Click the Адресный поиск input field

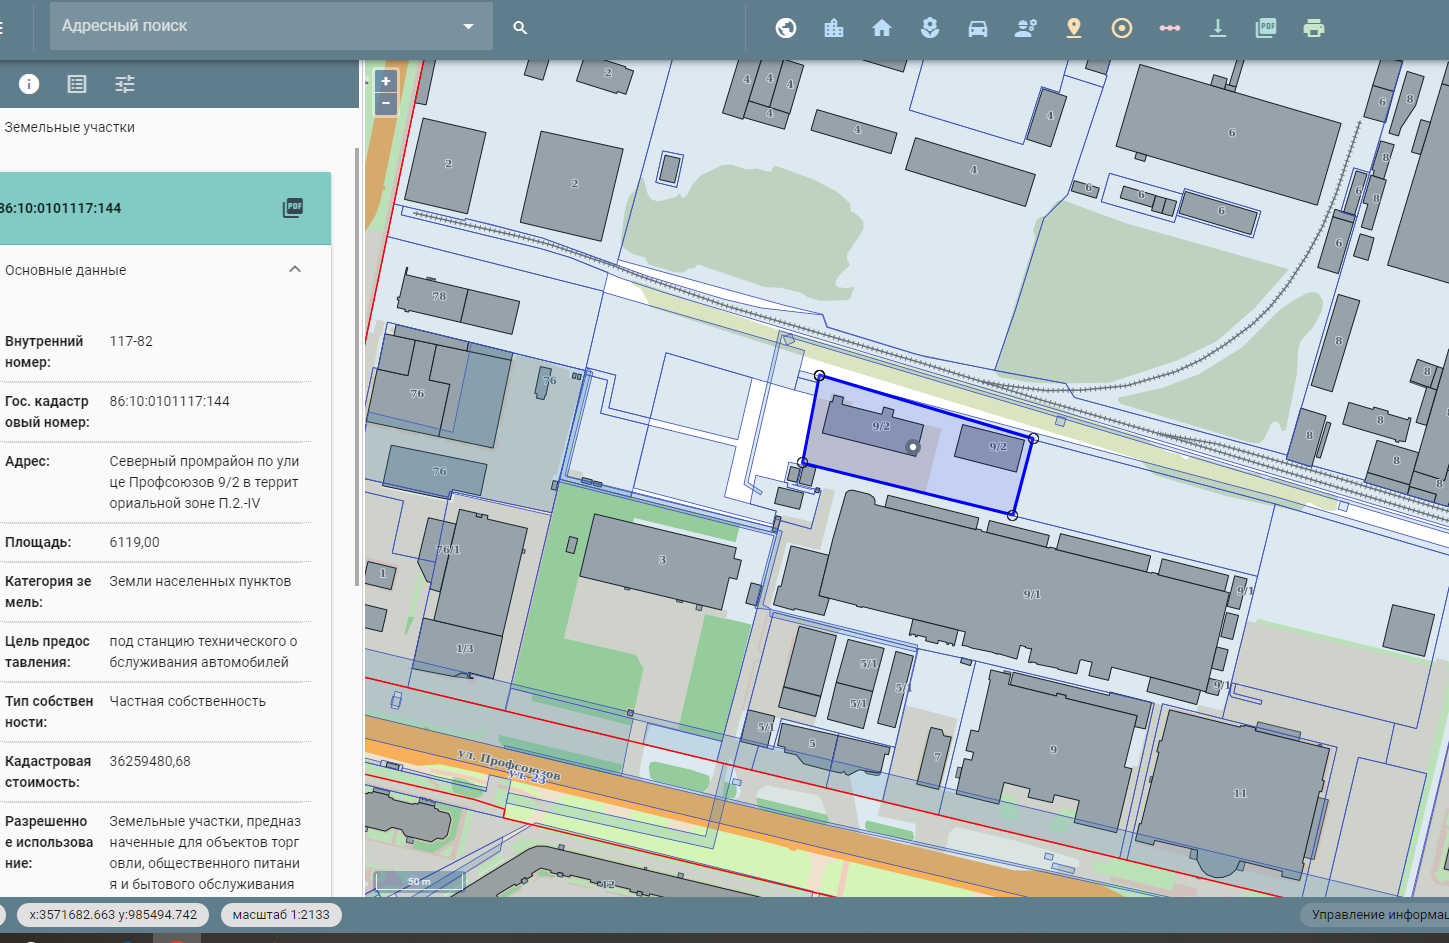(250, 26)
